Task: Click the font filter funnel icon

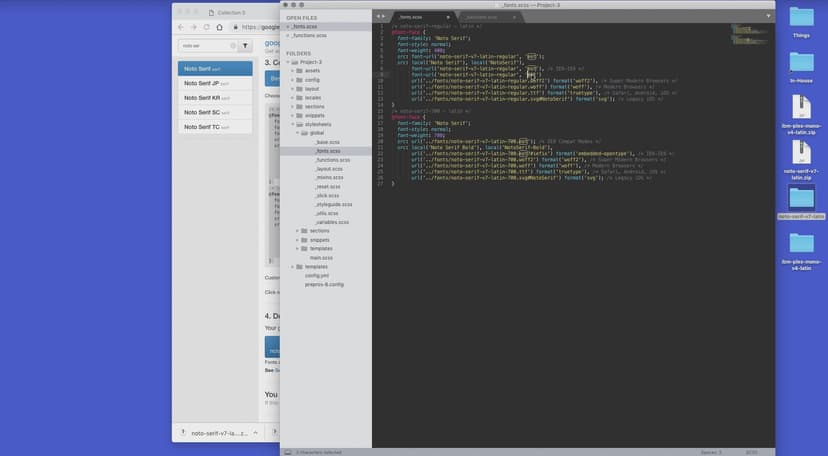Action: tap(245, 46)
